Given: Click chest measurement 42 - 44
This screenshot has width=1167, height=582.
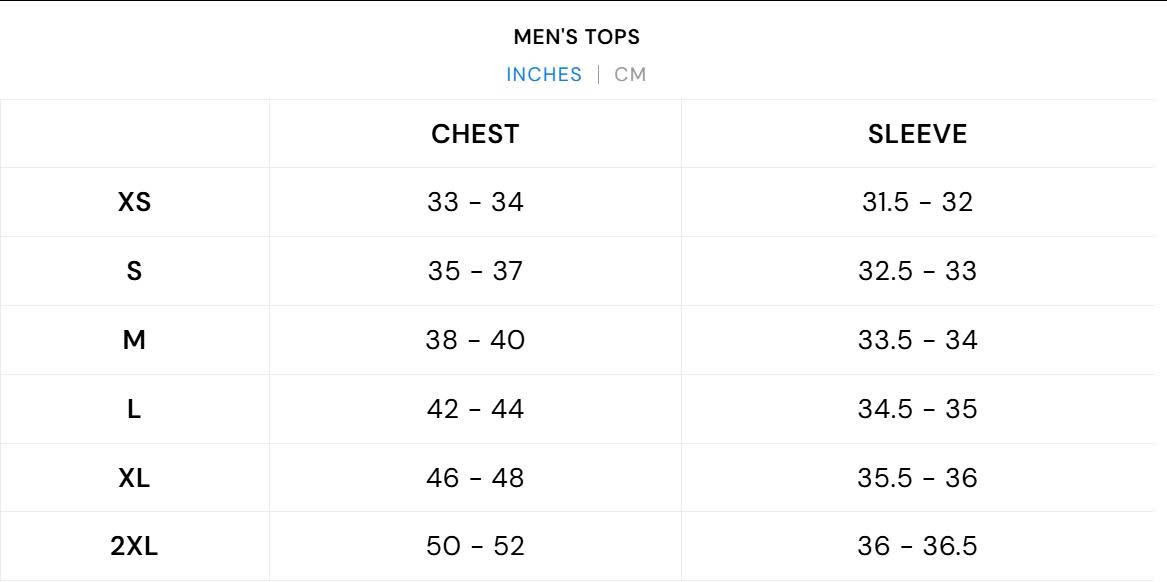Looking at the screenshot, I should [475, 409].
